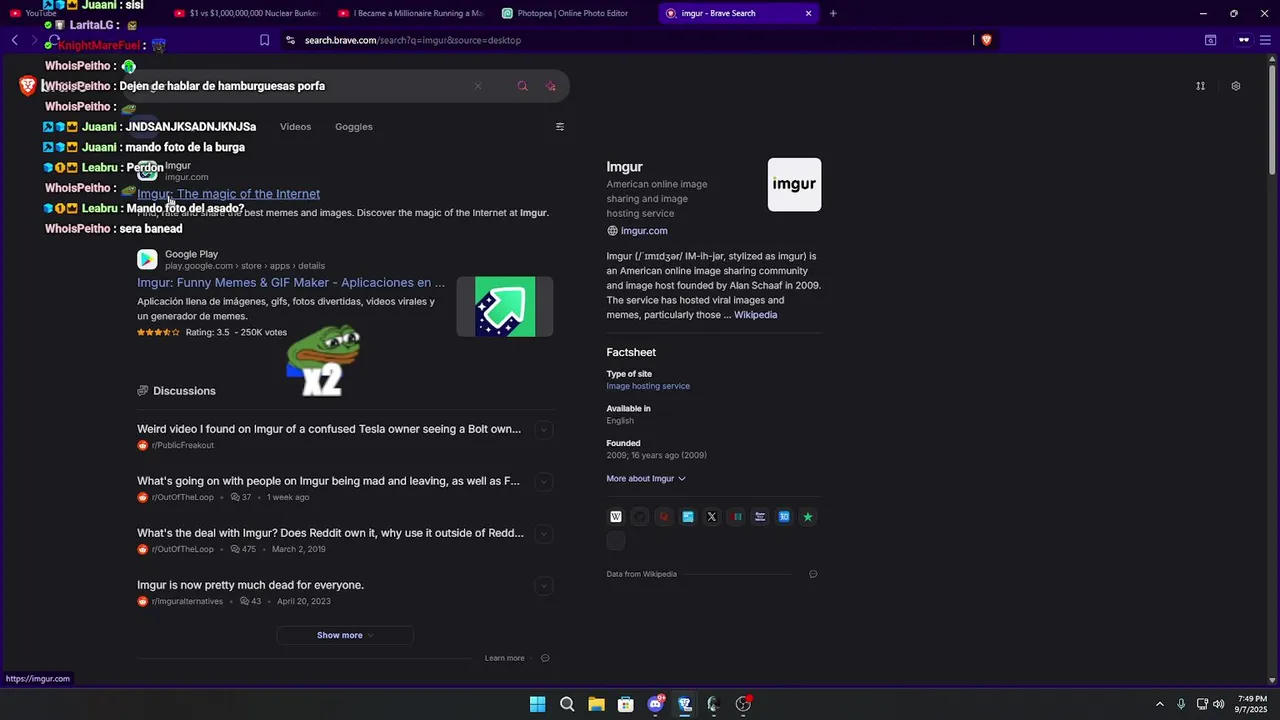
Task: Click the red swirl profile icon
Action: tap(664, 517)
